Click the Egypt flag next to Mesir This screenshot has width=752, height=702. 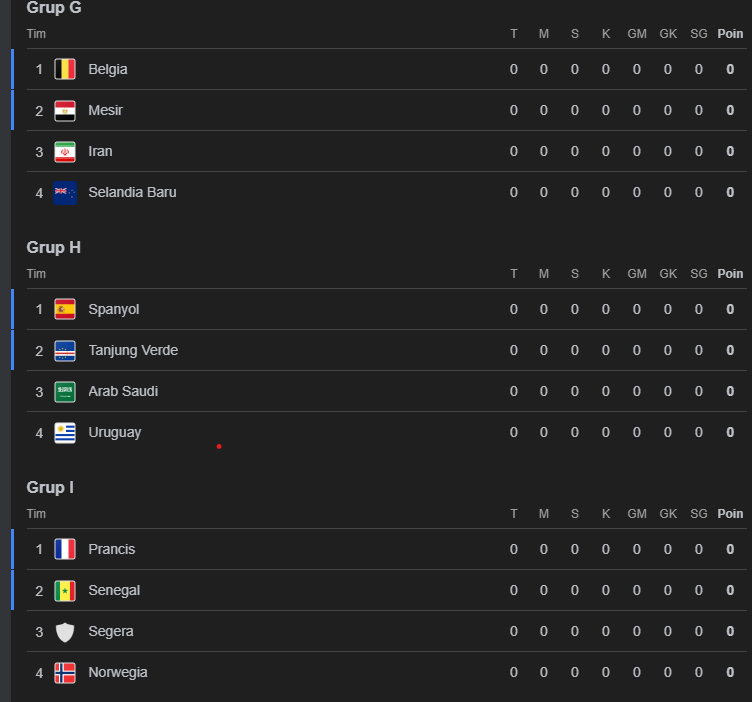(x=65, y=110)
